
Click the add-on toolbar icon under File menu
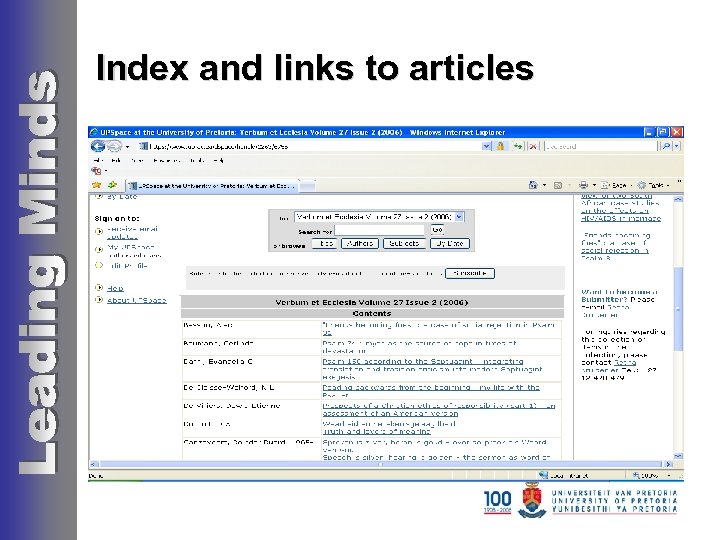pyautogui.click(x=96, y=171)
